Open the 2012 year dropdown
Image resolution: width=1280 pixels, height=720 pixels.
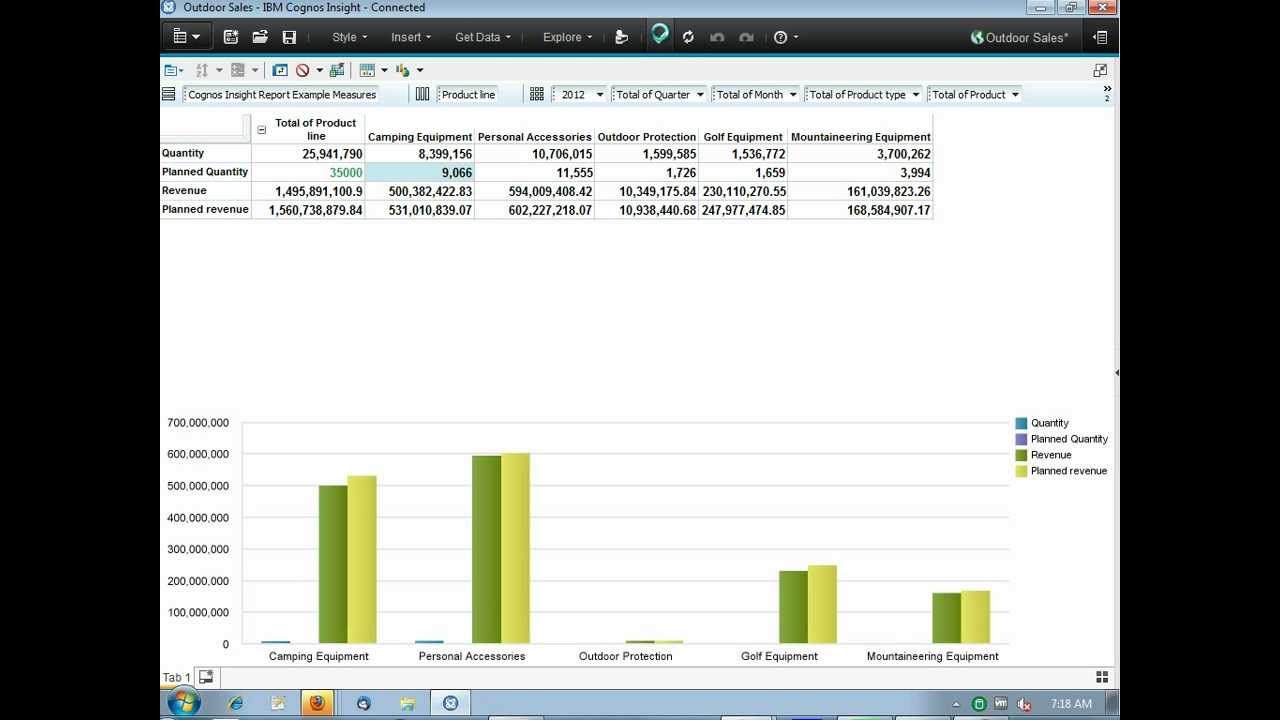(x=581, y=94)
